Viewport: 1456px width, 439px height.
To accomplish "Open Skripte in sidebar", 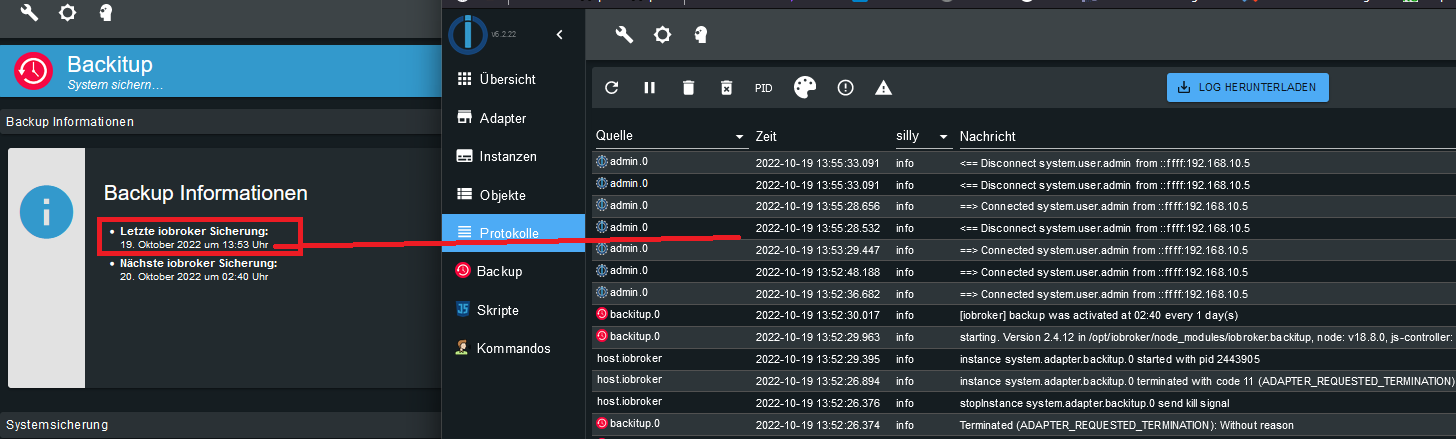I will (x=513, y=310).
